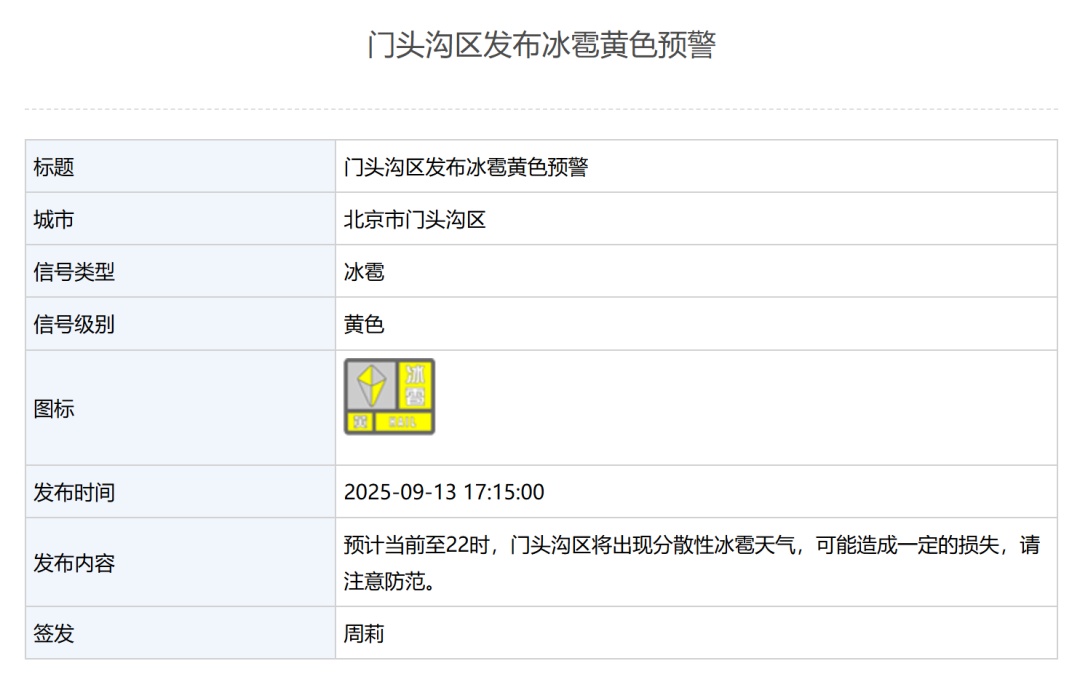Select the 信号类型 row label

(x=74, y=272)
